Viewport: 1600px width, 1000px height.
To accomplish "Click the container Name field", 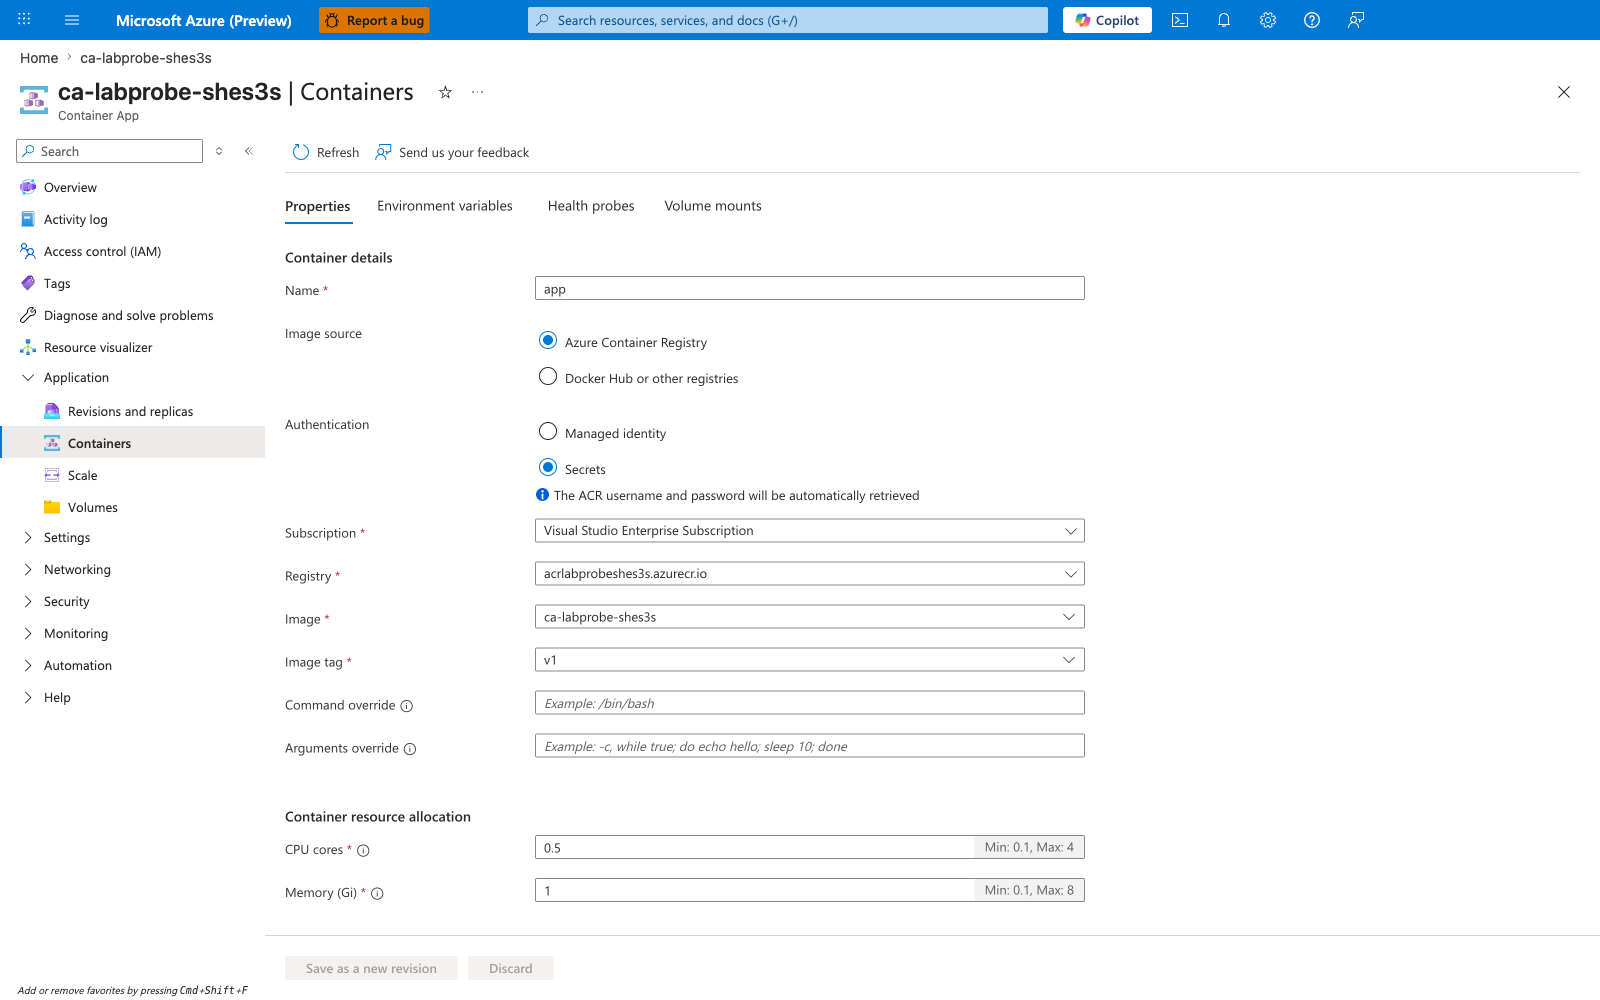I will pyautogui.click(x=810, y=289).
